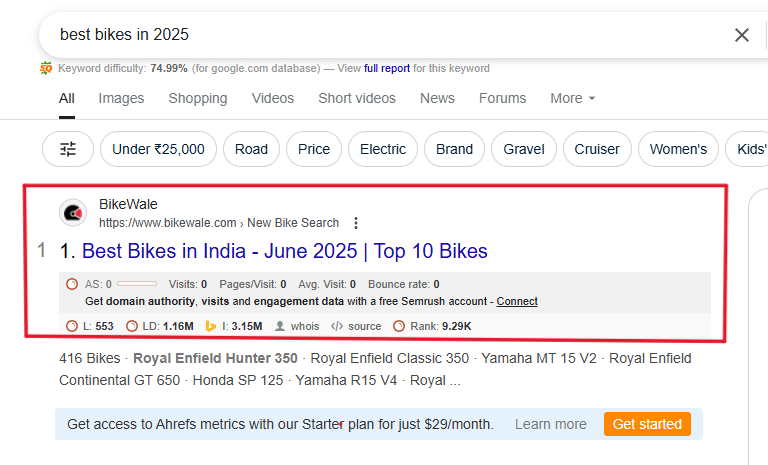The width and height of the screenshot is (768, 465).
Task: Open 'Best Bikes in India - June 2025' result
Action: pos(285,251)
